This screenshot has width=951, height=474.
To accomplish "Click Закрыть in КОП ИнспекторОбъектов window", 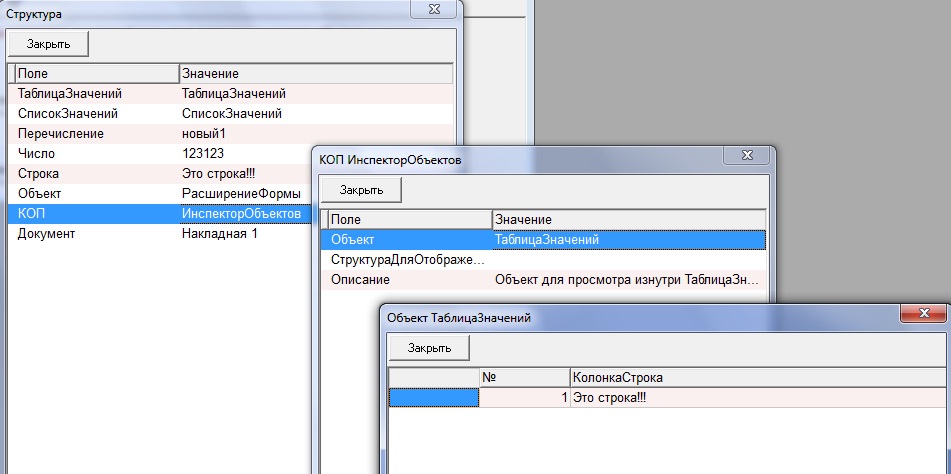I will (360, 189).
